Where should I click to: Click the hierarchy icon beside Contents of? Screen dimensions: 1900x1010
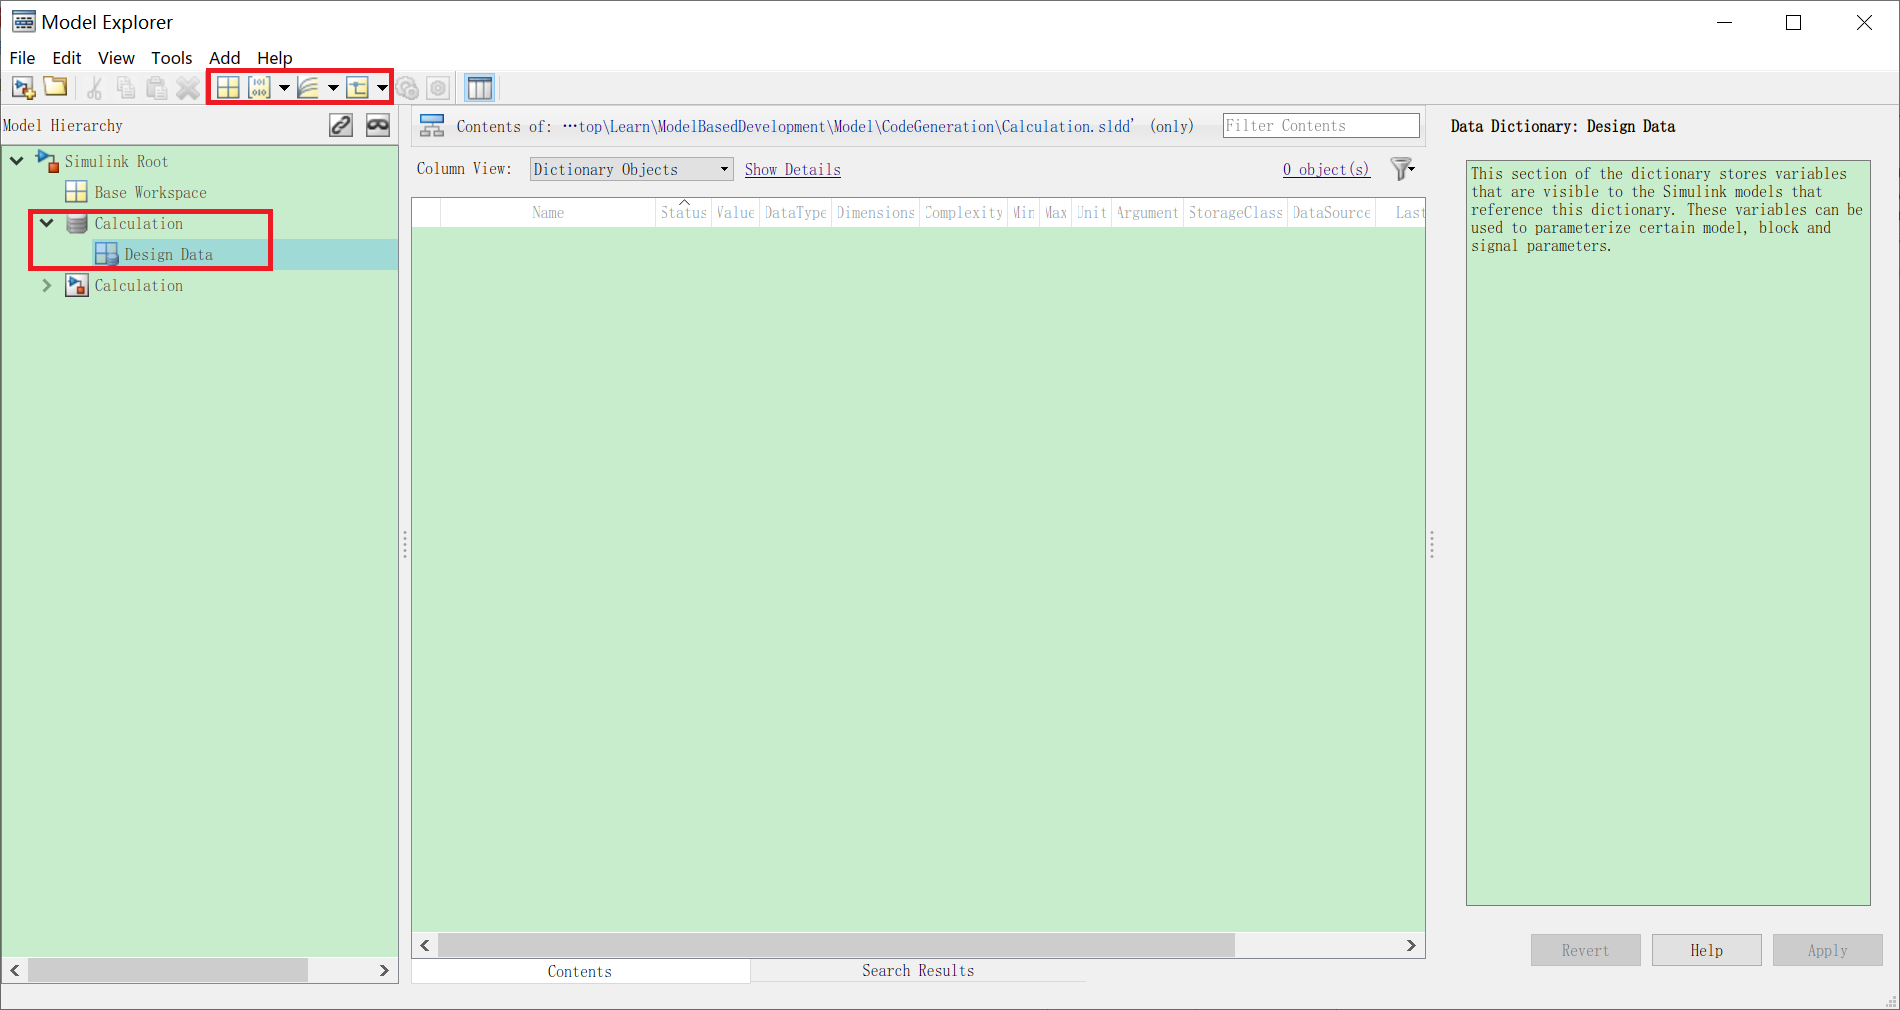tap(432, 125)
